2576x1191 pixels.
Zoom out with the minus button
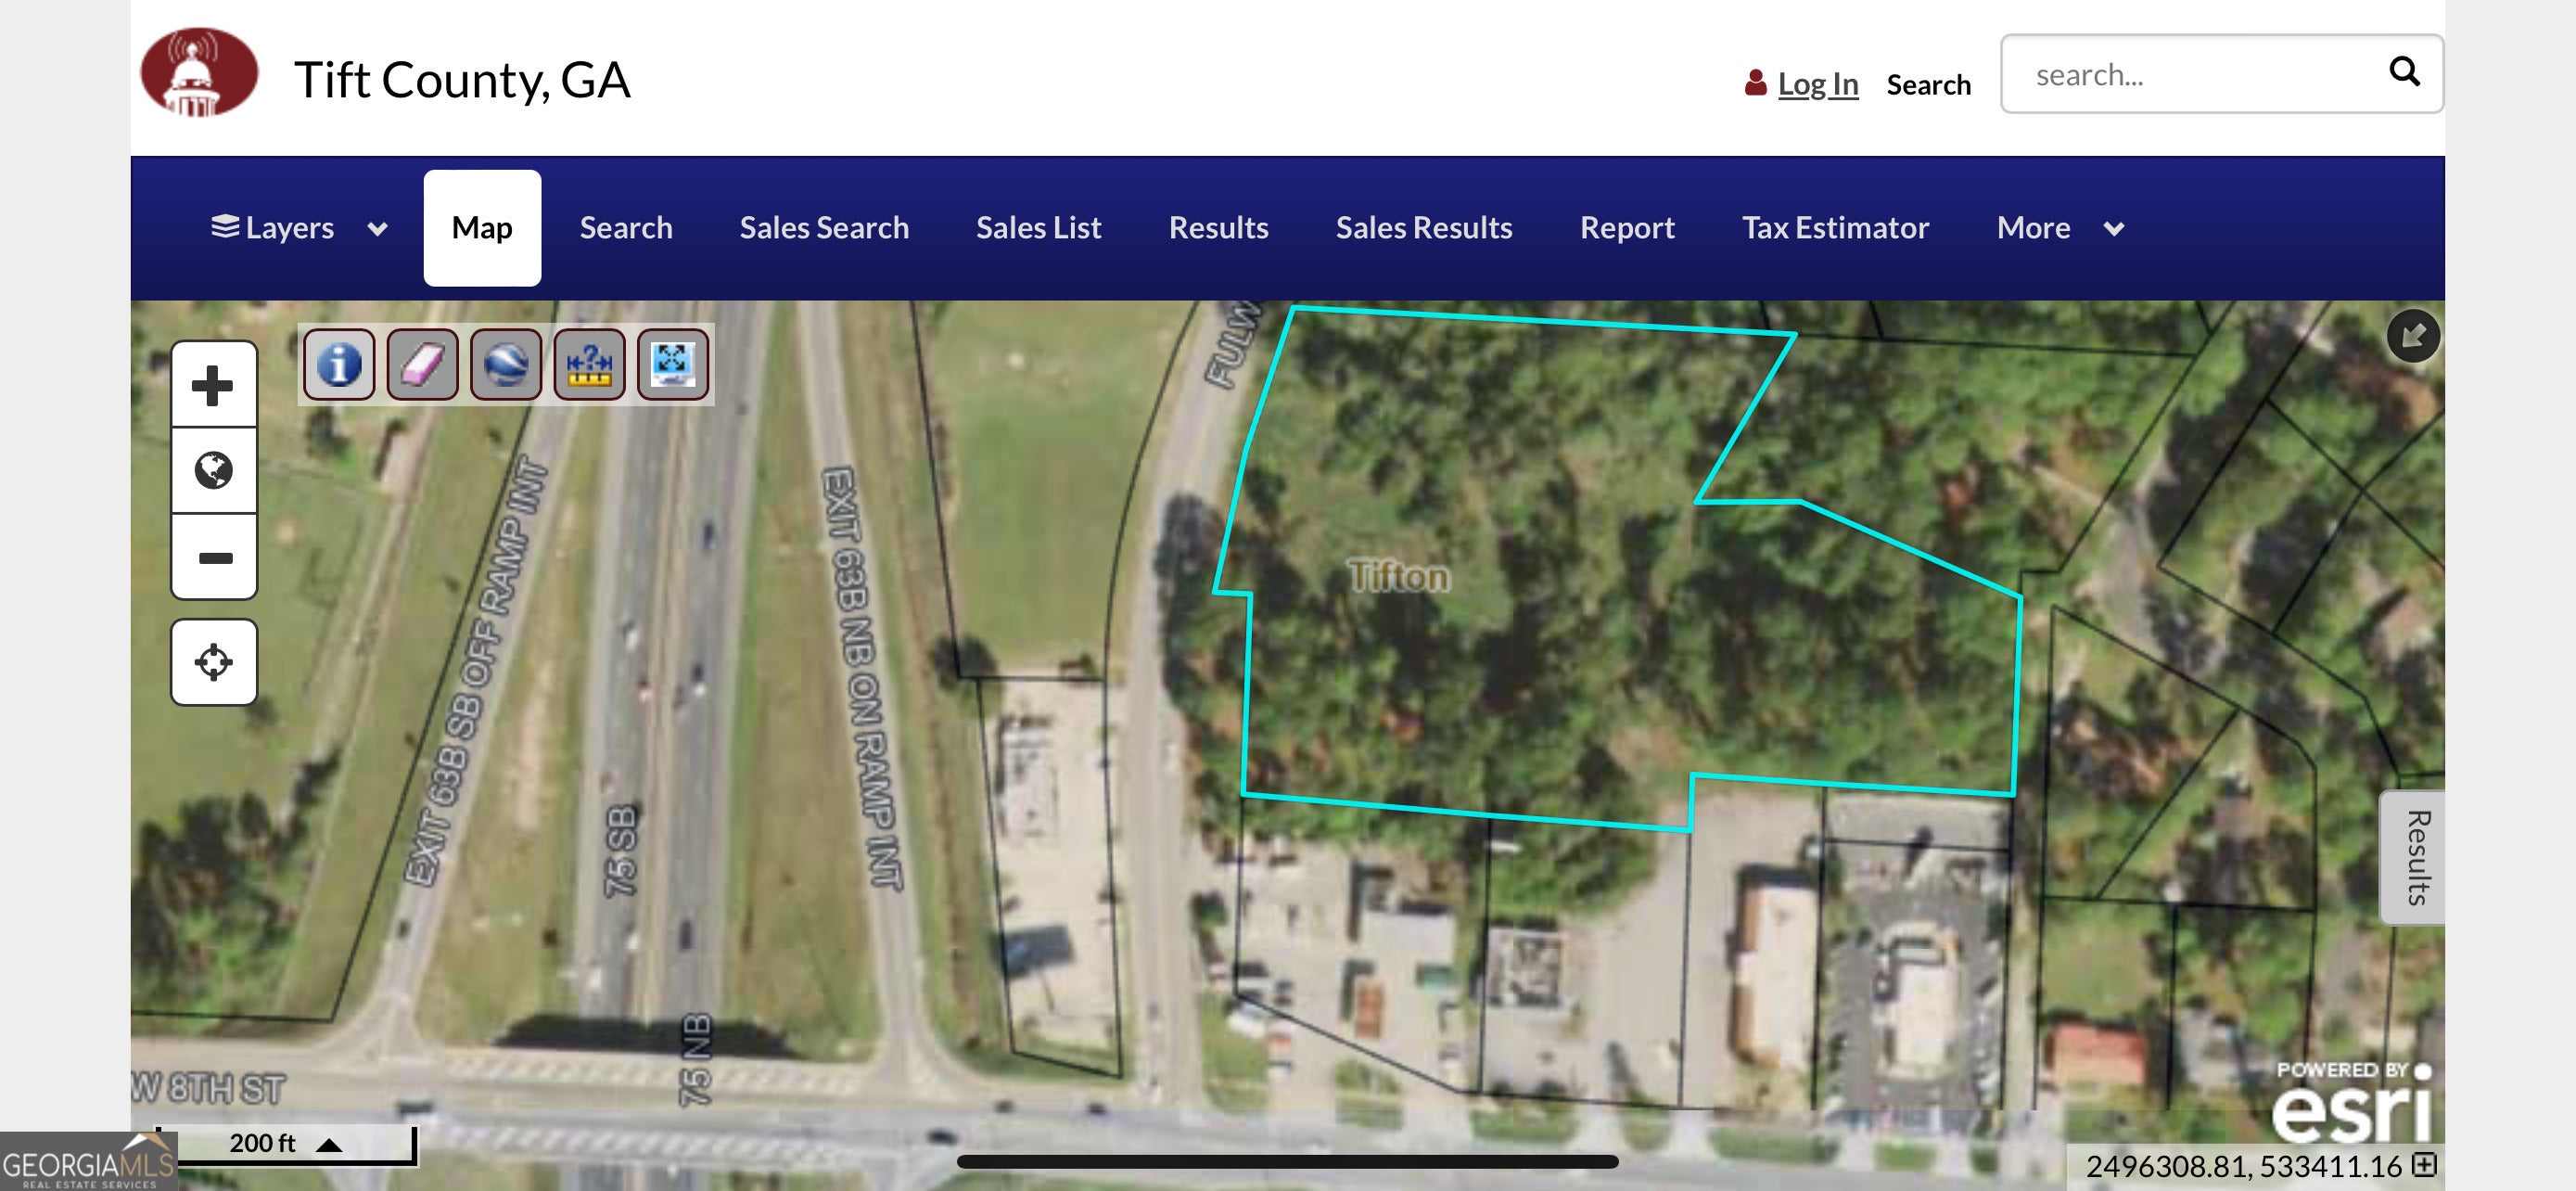pos(213,557)
